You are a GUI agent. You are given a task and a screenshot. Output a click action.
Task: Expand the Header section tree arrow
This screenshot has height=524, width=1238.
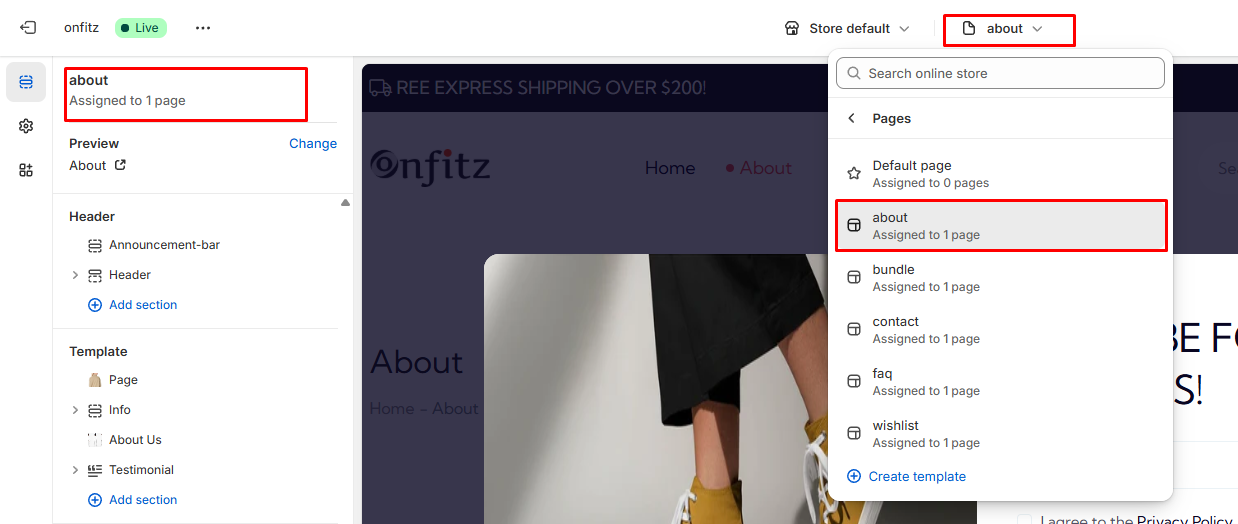click(x=75, y=275)
